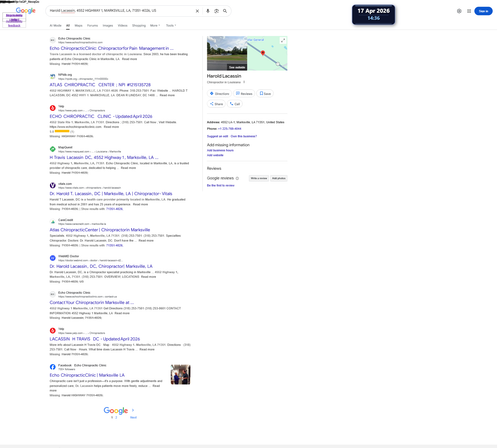Save Harold Lacassin with the Save button
The width and height of the screenshot is (500, 448).
click(265, 94)
